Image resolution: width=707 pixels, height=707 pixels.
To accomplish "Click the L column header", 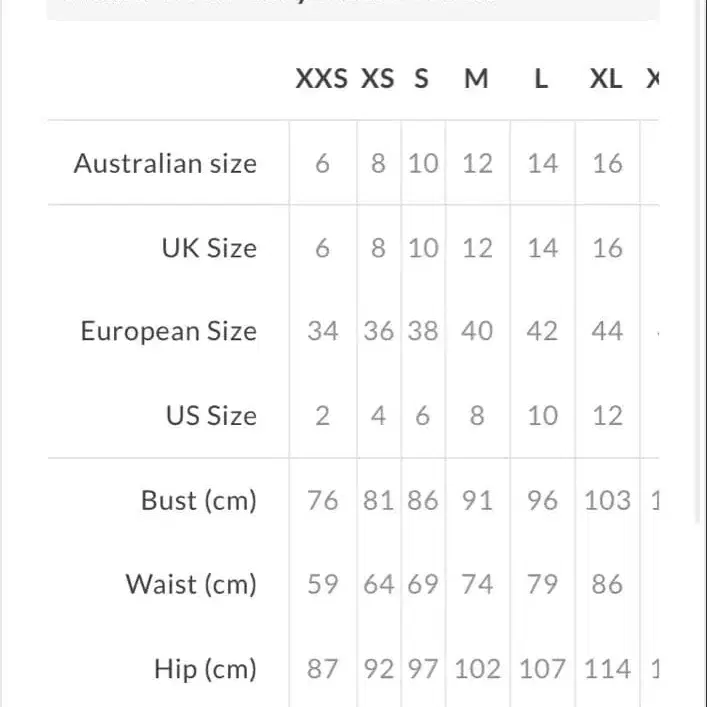I will [x=541, y=79].
